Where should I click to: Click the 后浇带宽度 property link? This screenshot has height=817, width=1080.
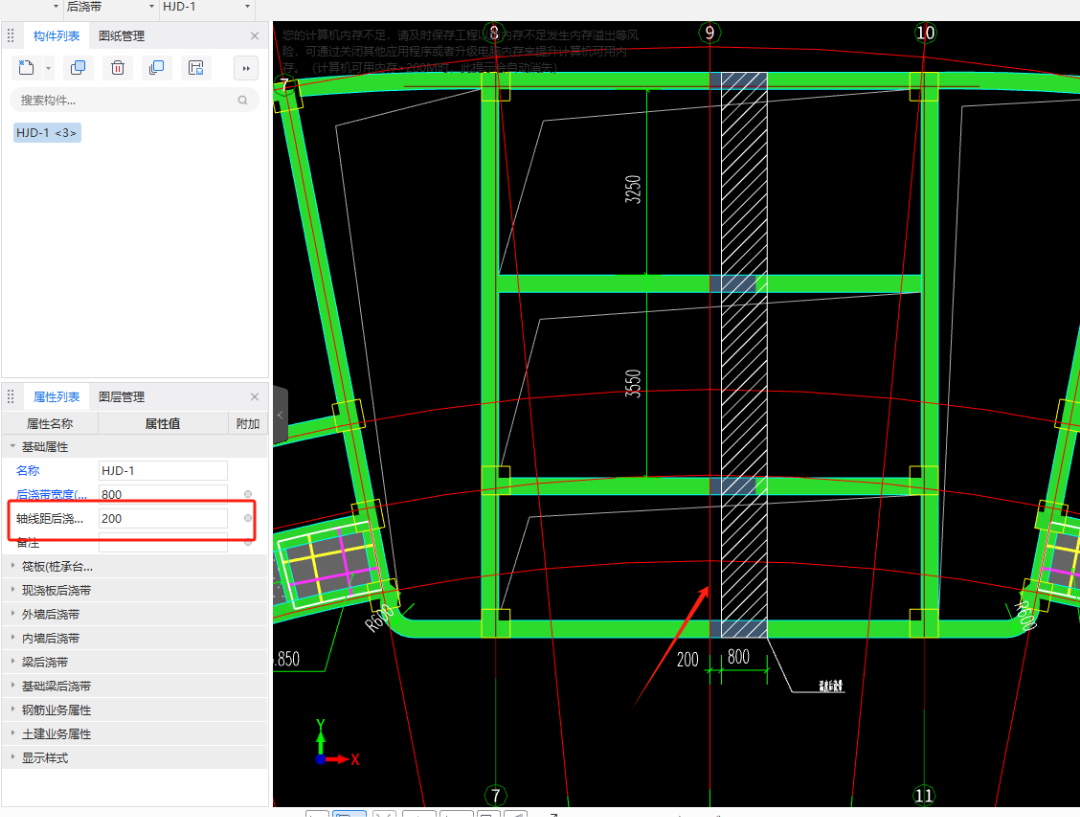coord(52,495)
